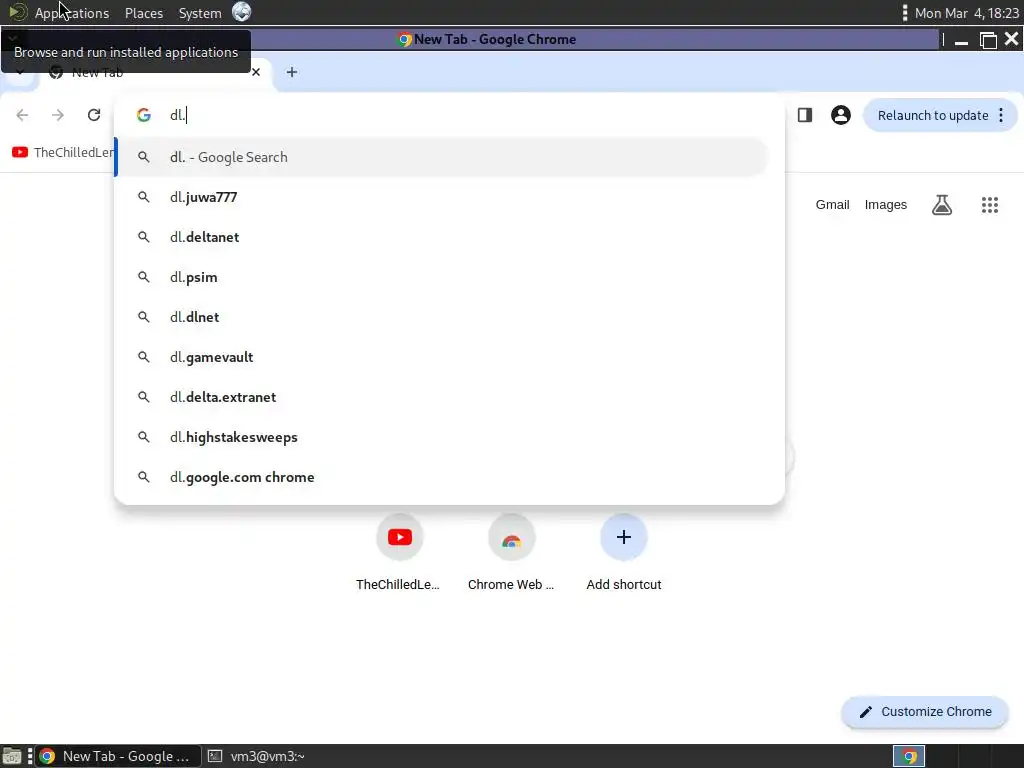The image size is (1024, 768).
Task: Click the browser back arrow
Action: point(22,115)
